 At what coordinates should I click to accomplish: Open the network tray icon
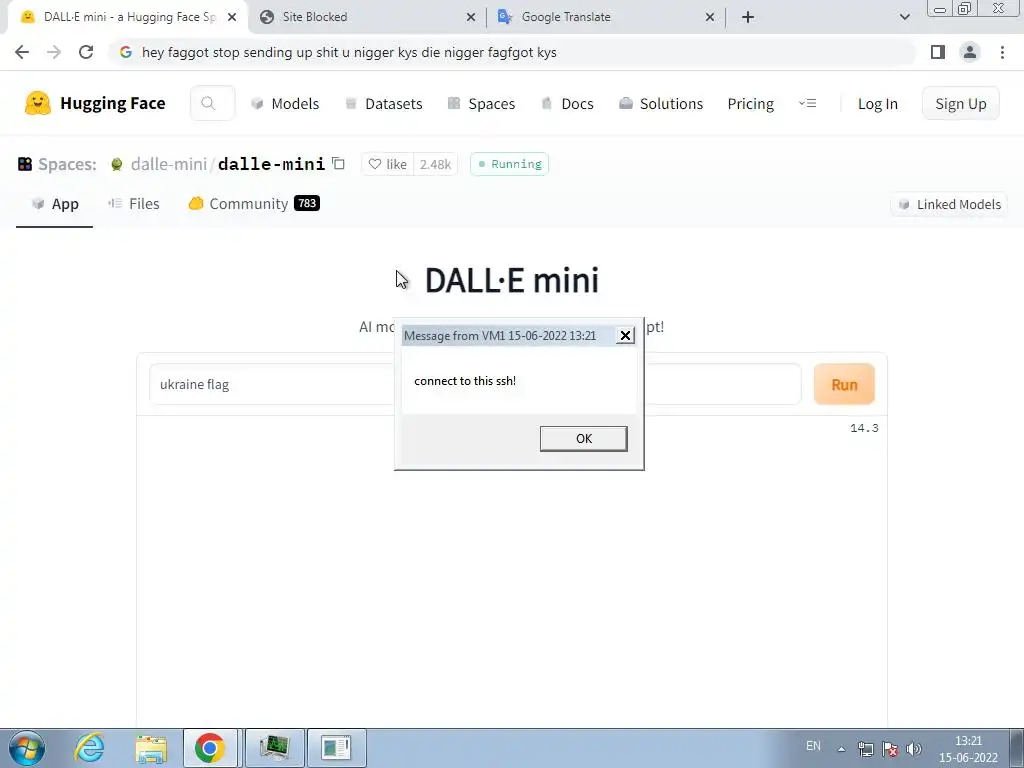click(866, 749)
